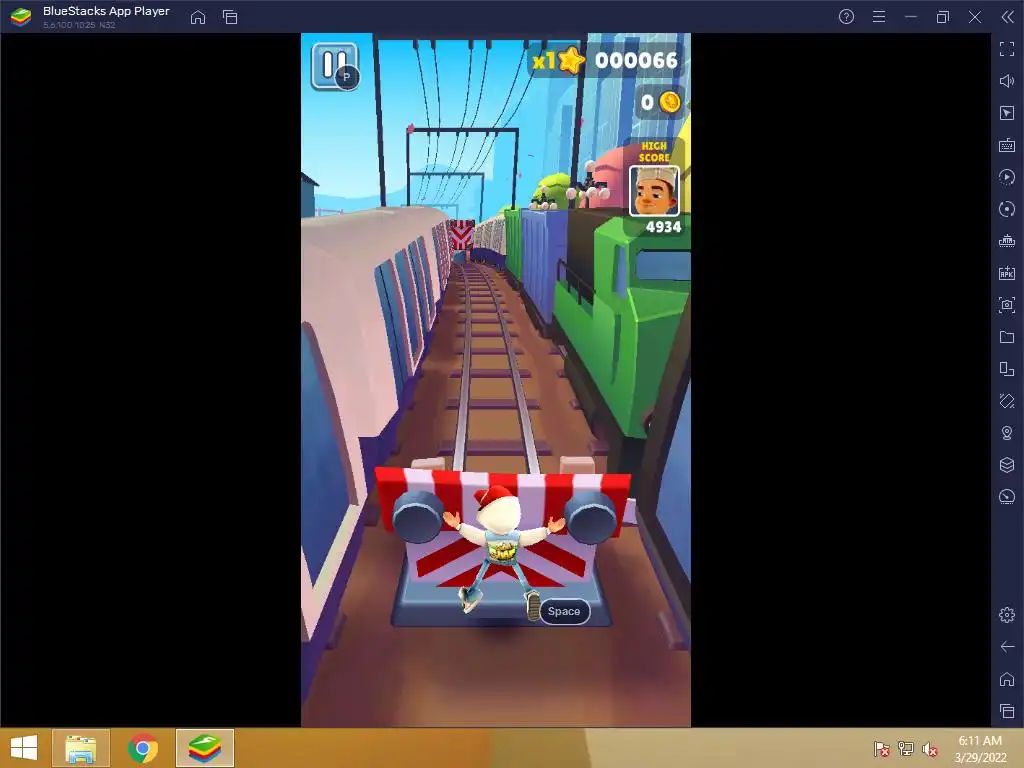Open network tray icon
1024x768 pixels.
point(906,749)
